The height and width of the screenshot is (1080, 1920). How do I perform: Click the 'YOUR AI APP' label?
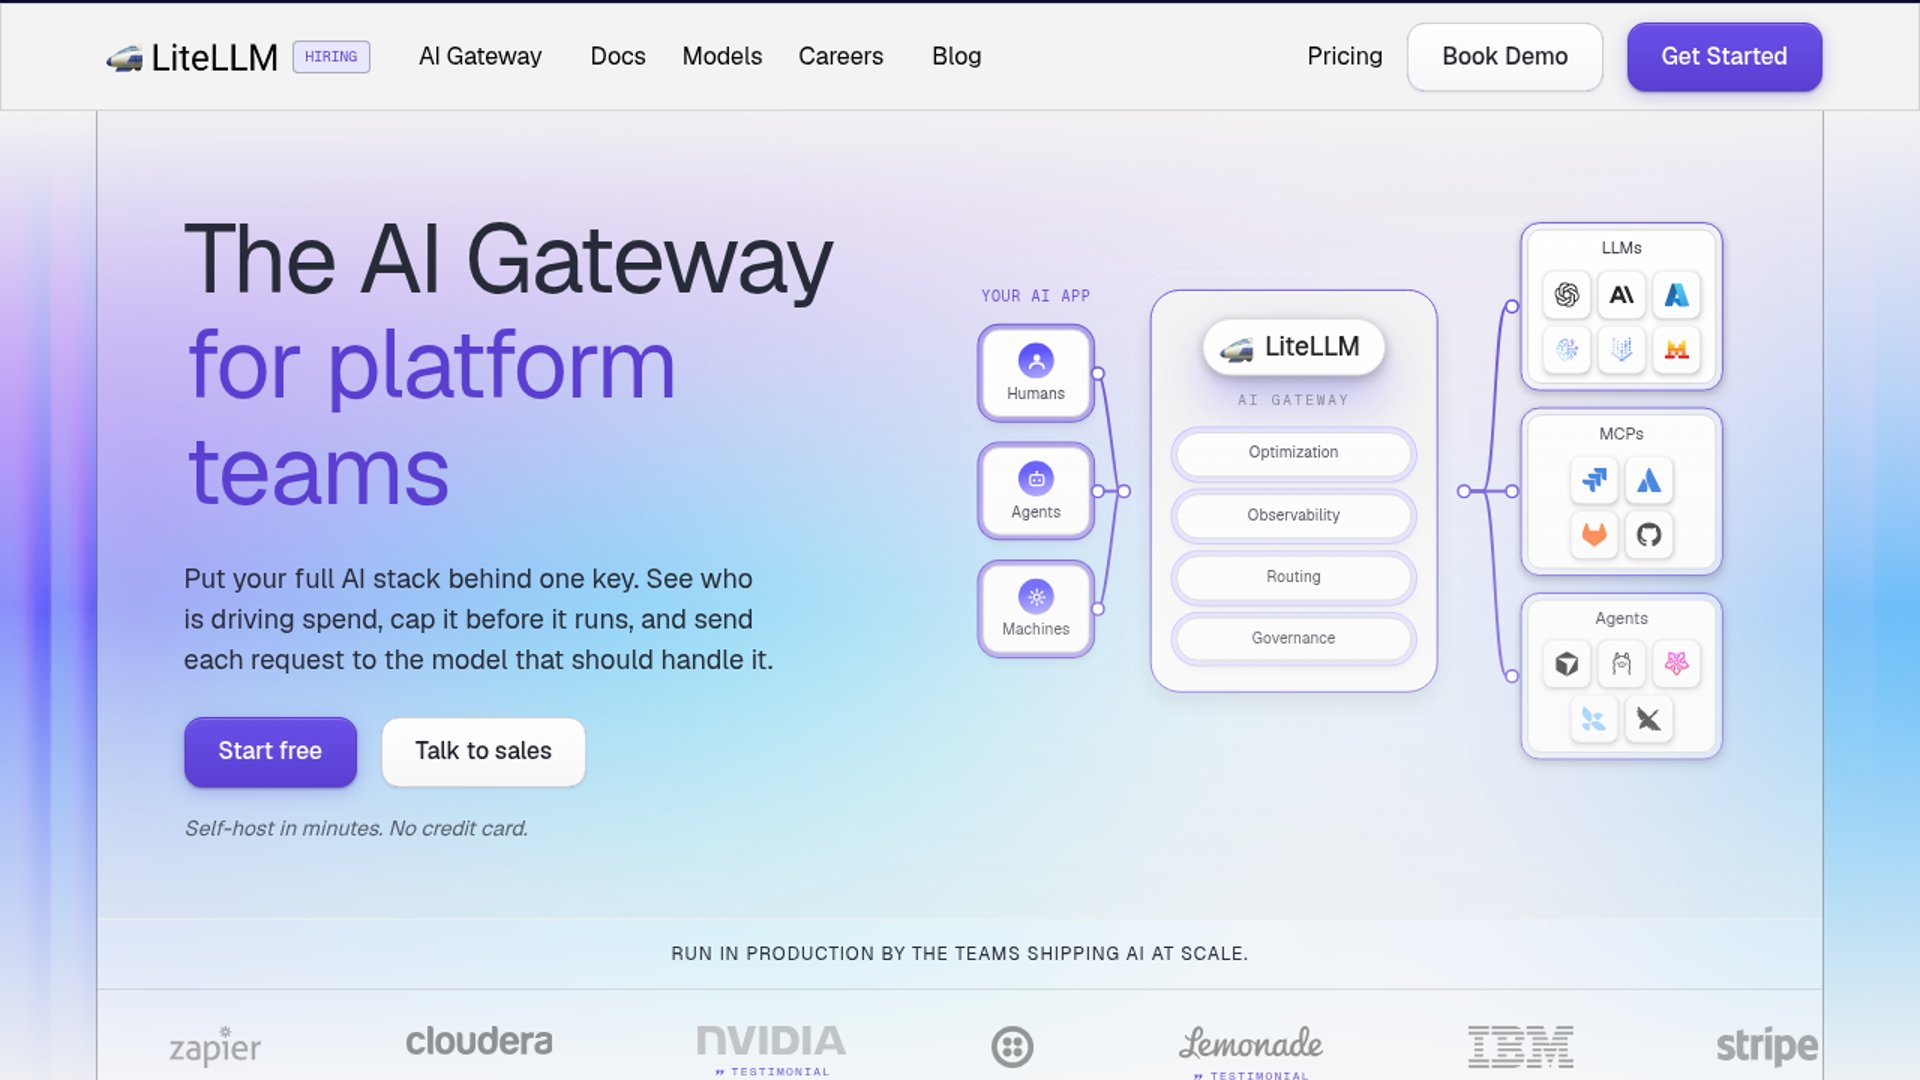(x=1035, y=296)
